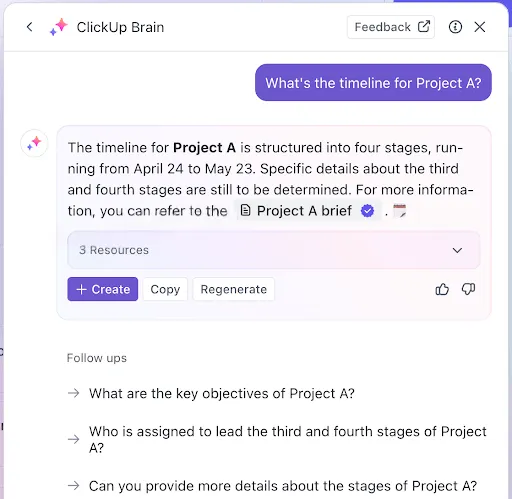The width and height of the screenshot is (512, 499).
Task: Select the follow-up about more details on the stages
Action: [x=272, y=486]
